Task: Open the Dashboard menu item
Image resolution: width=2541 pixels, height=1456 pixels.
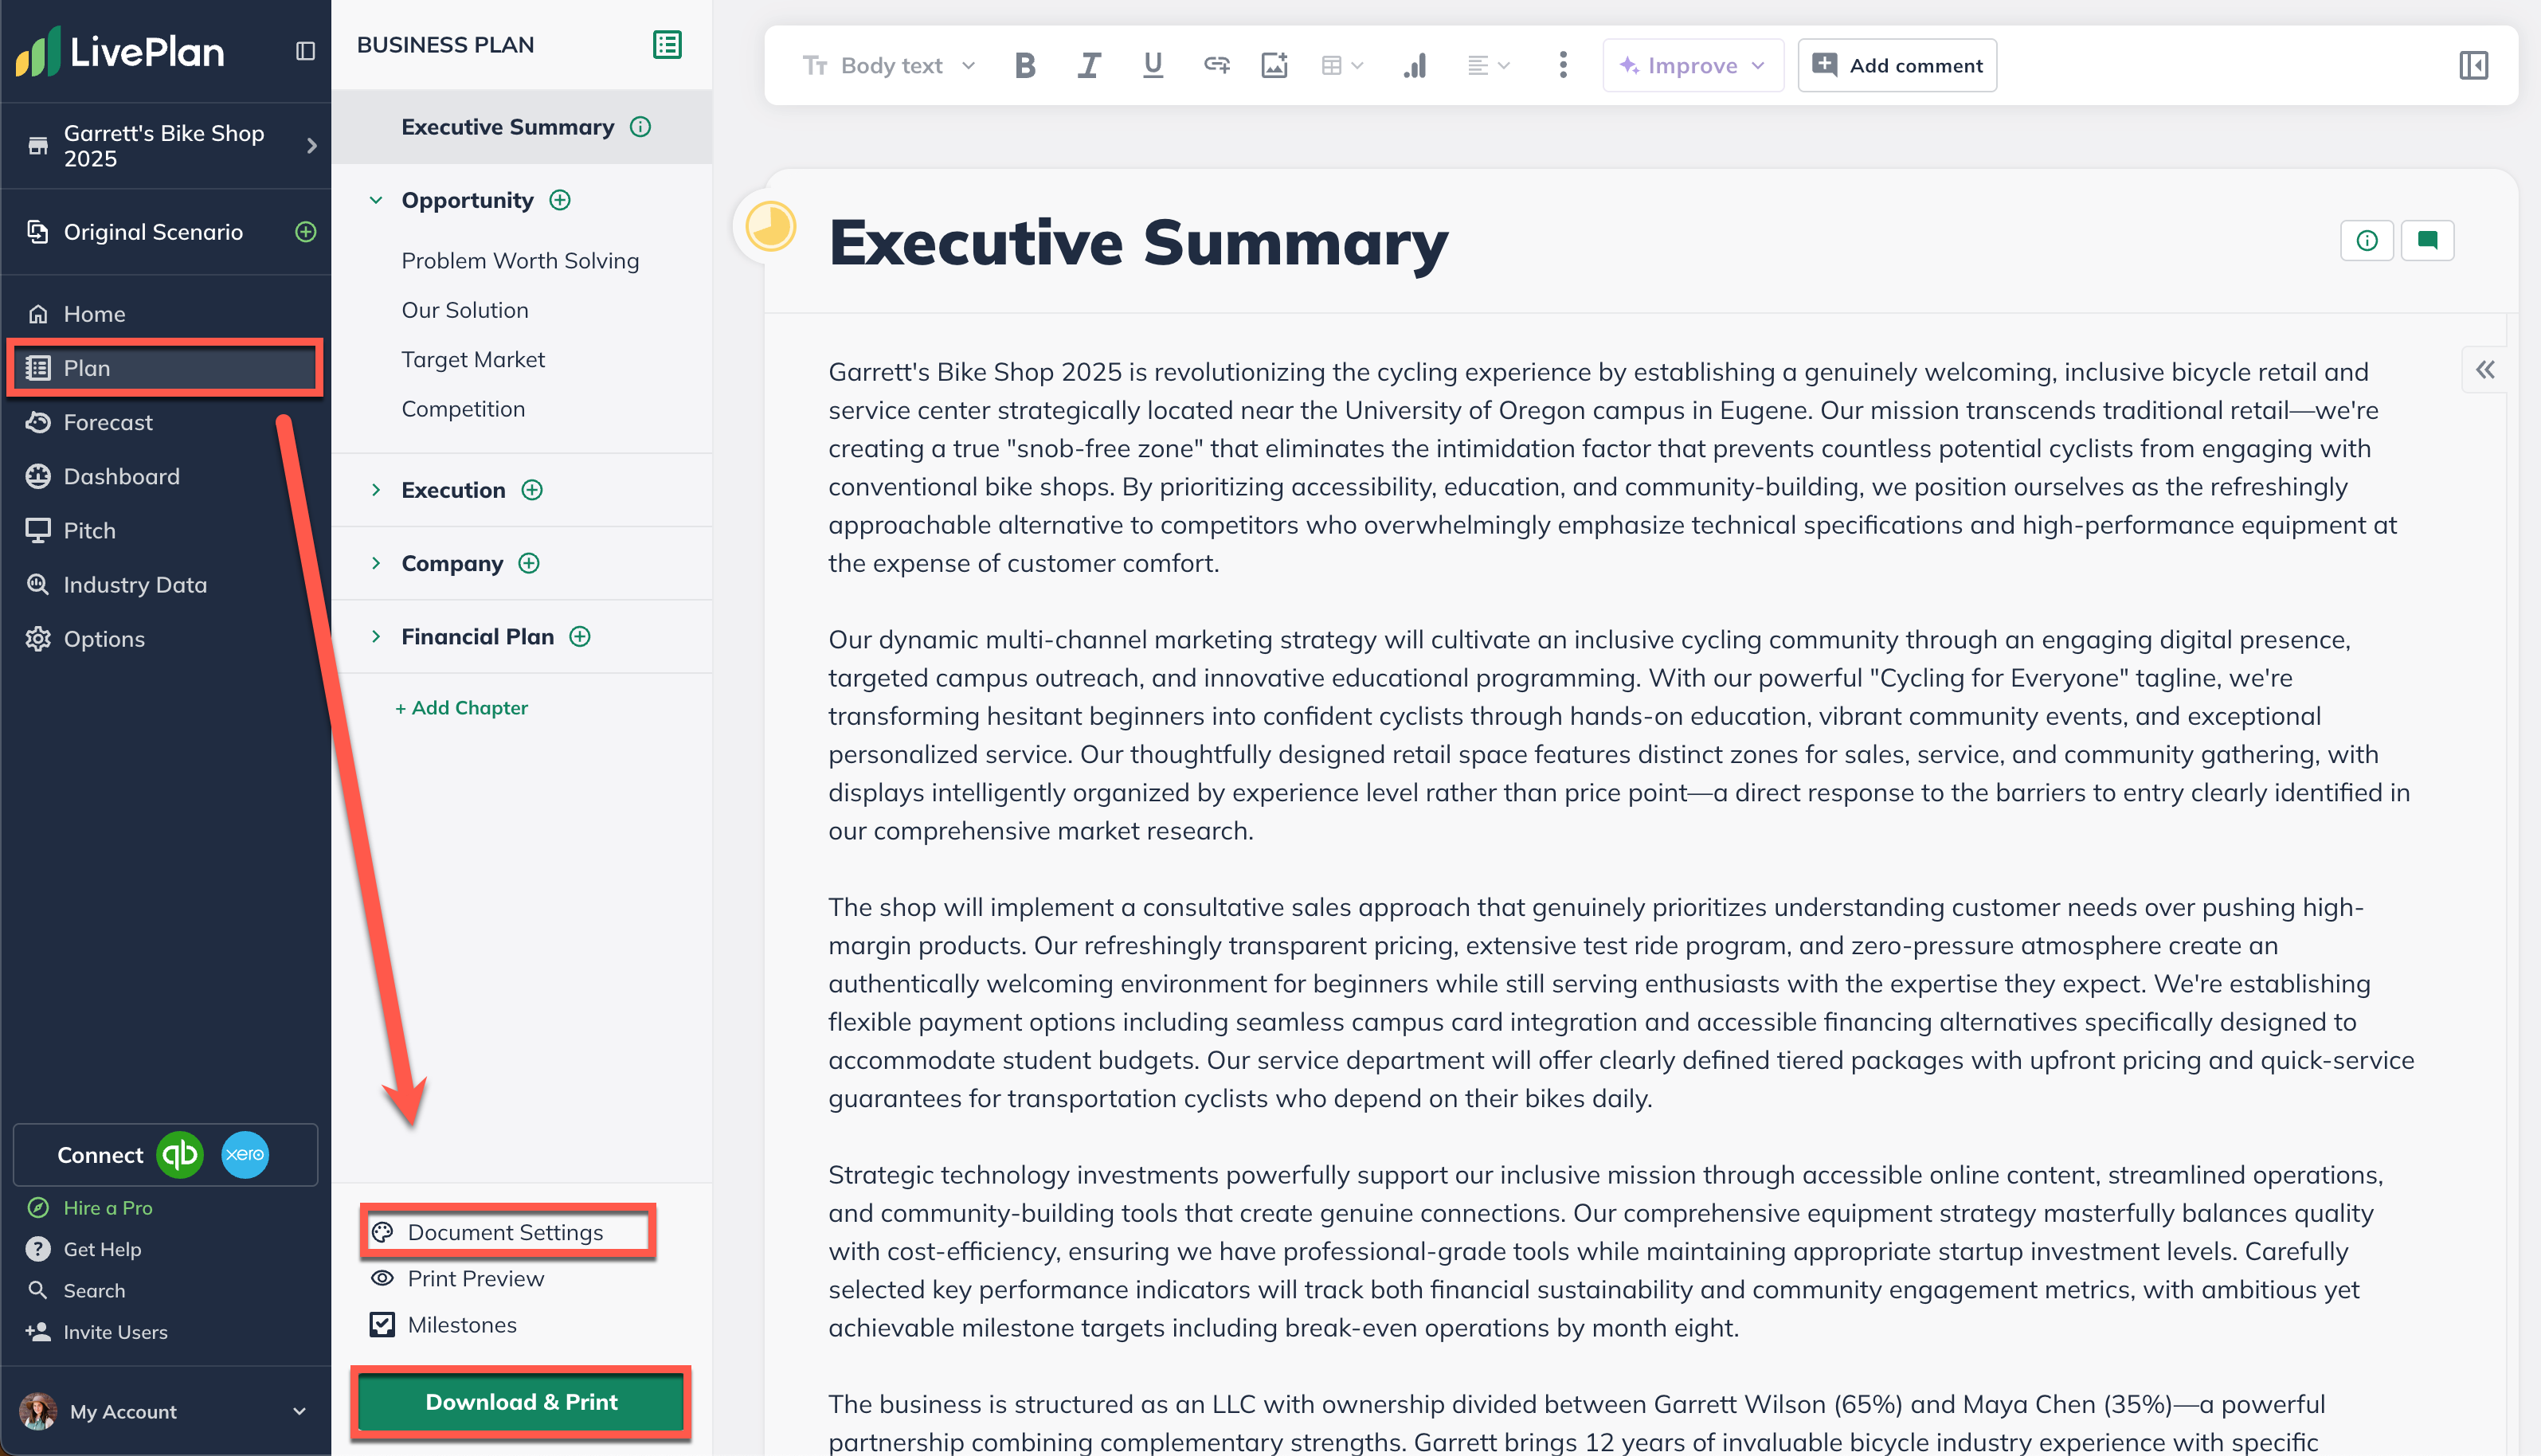Action: pos(121,476)
